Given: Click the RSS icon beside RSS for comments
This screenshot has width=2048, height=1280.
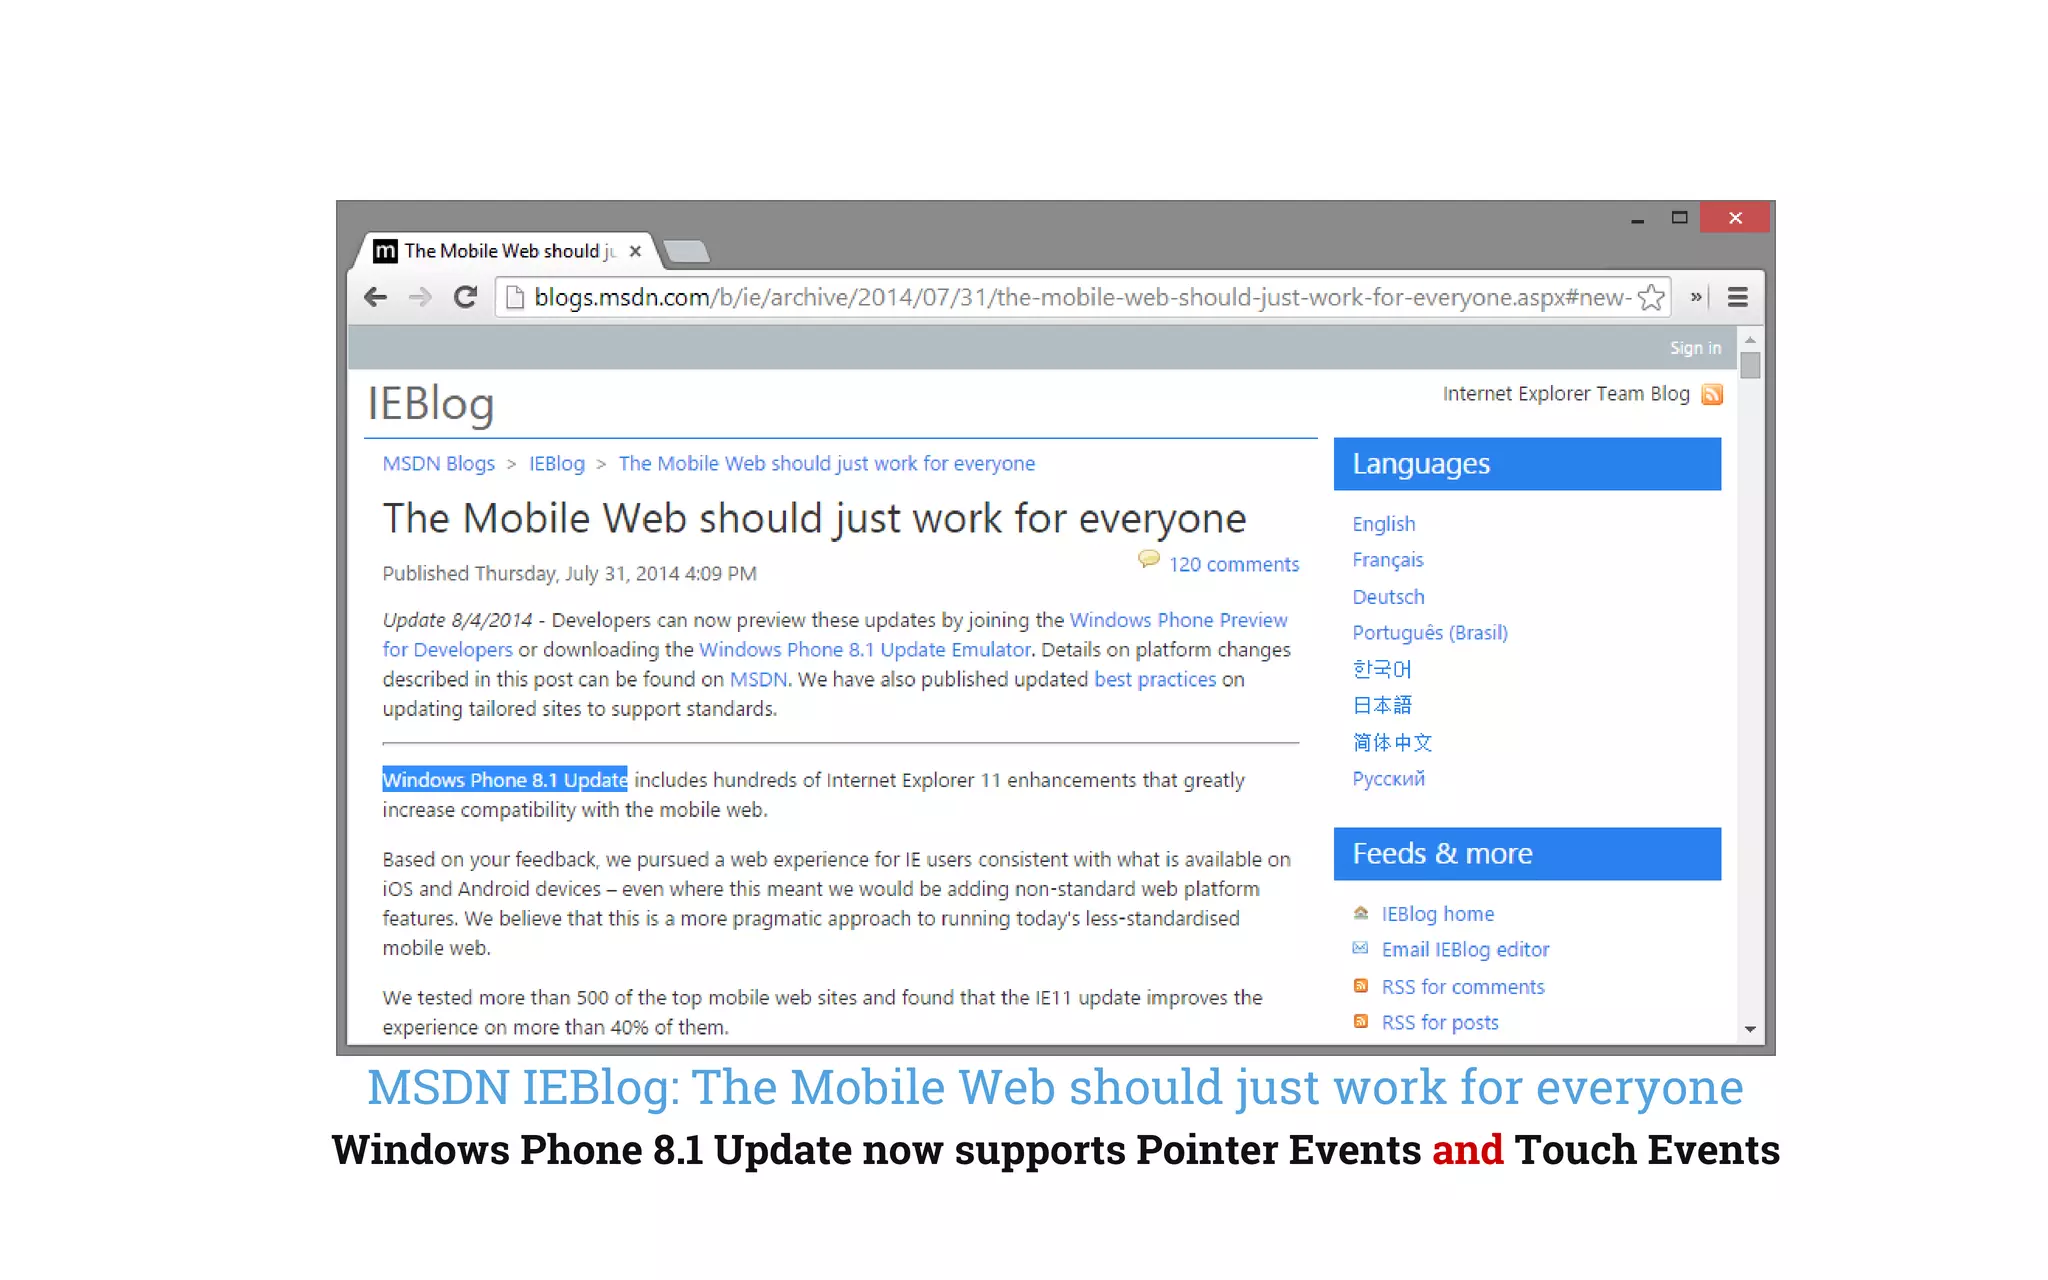Looking at the screenshot, I should pos(1361,986).
